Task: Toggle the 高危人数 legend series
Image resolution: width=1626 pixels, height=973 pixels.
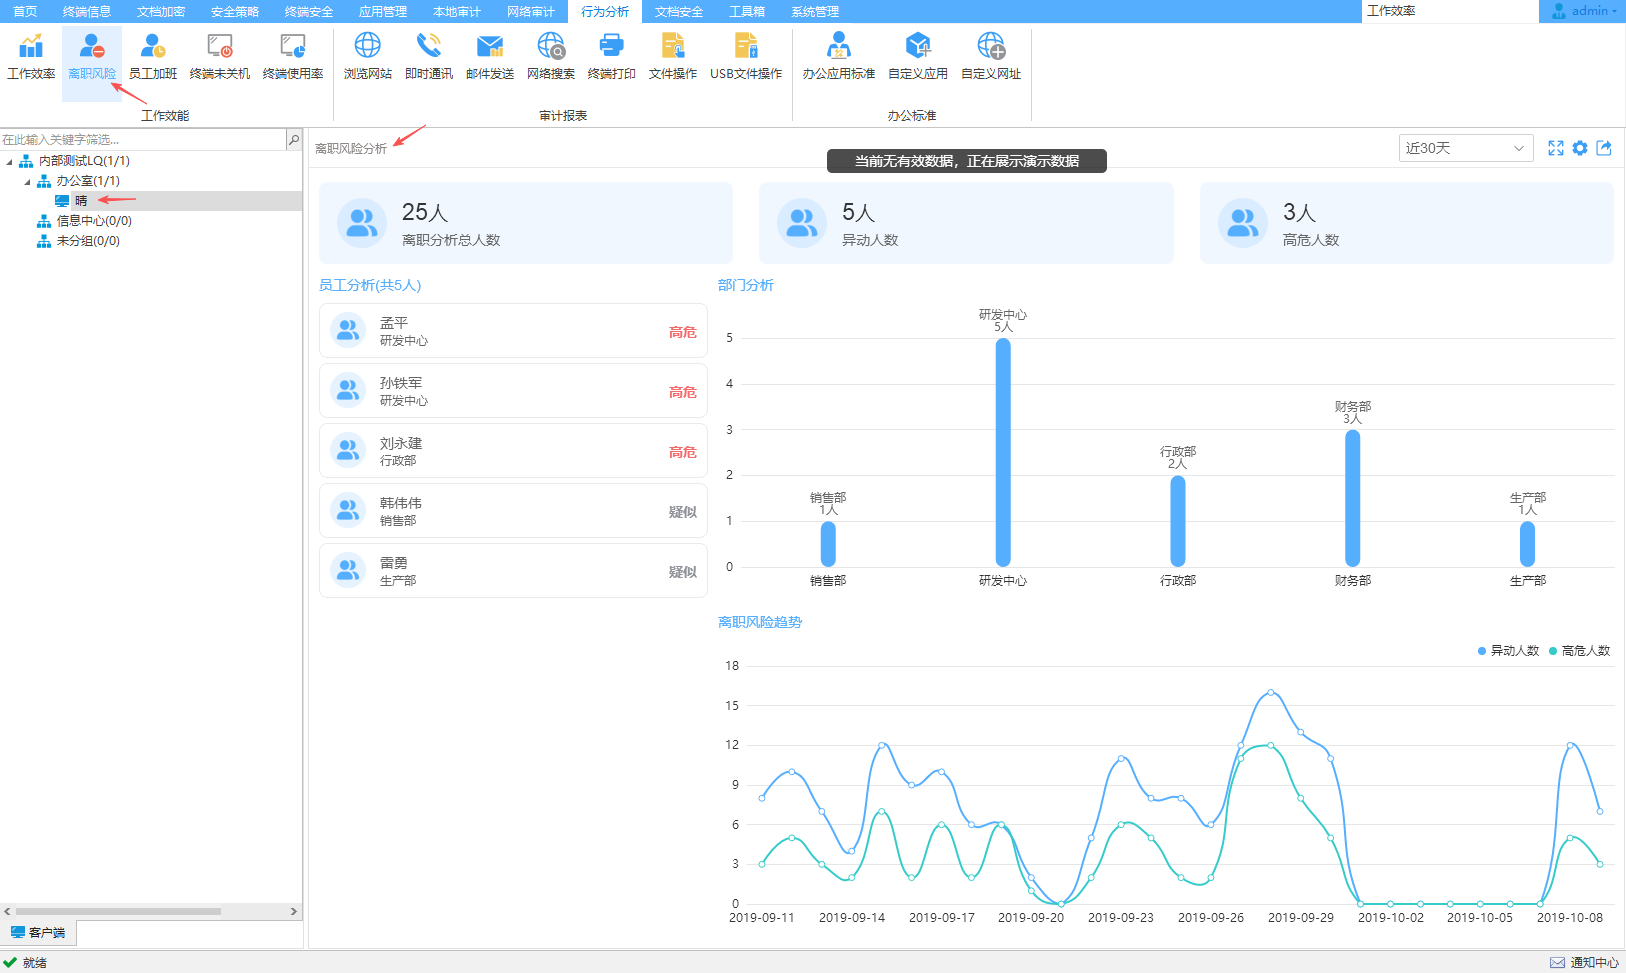Action: [x=1580, y=651]
